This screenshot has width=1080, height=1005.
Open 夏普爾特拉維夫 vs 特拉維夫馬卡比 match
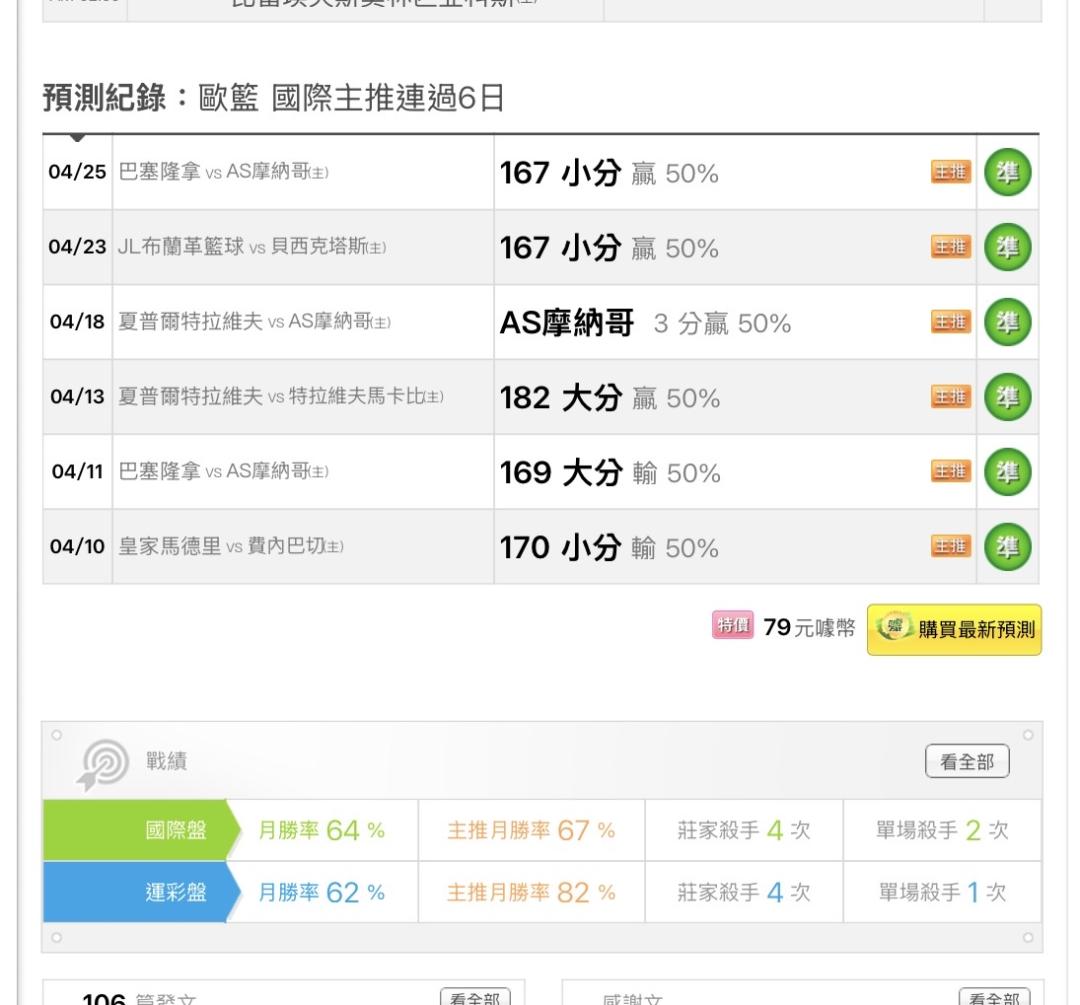point(281,397)
